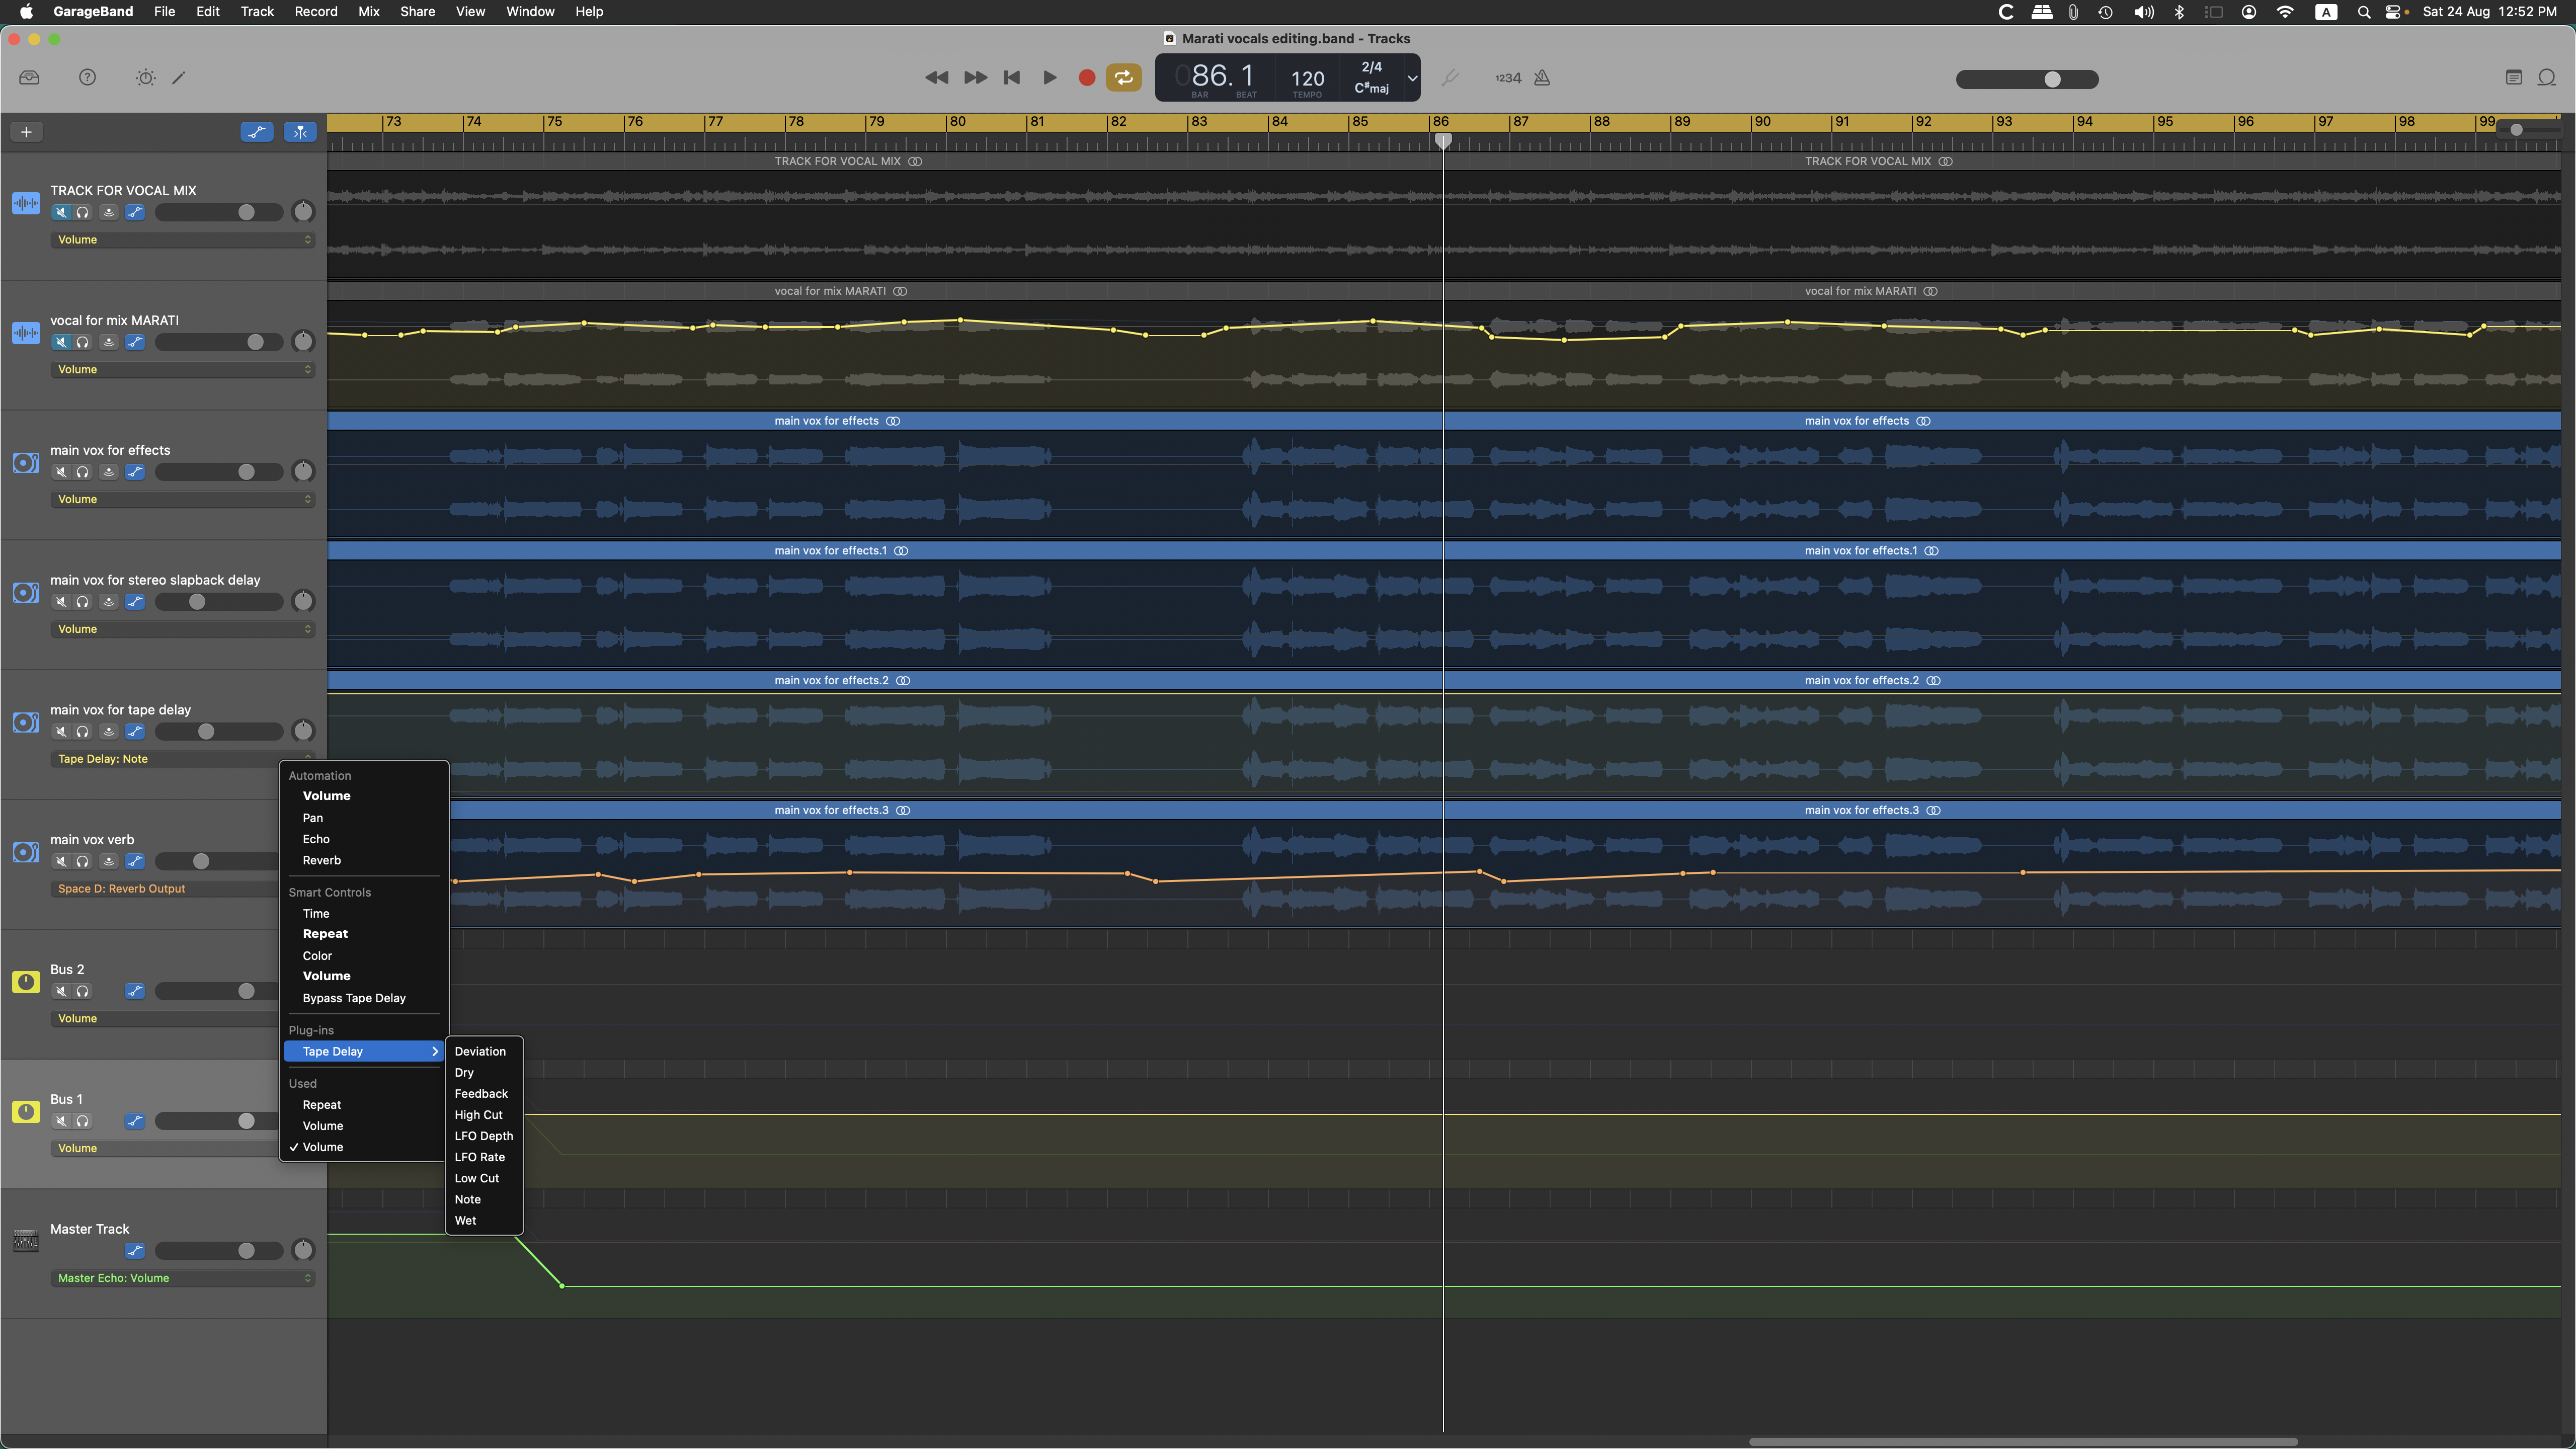The height and width of the screenshot is (1449, 2576).
Task: Open the Editors pencil icon
Action: [x=179, y=78]
